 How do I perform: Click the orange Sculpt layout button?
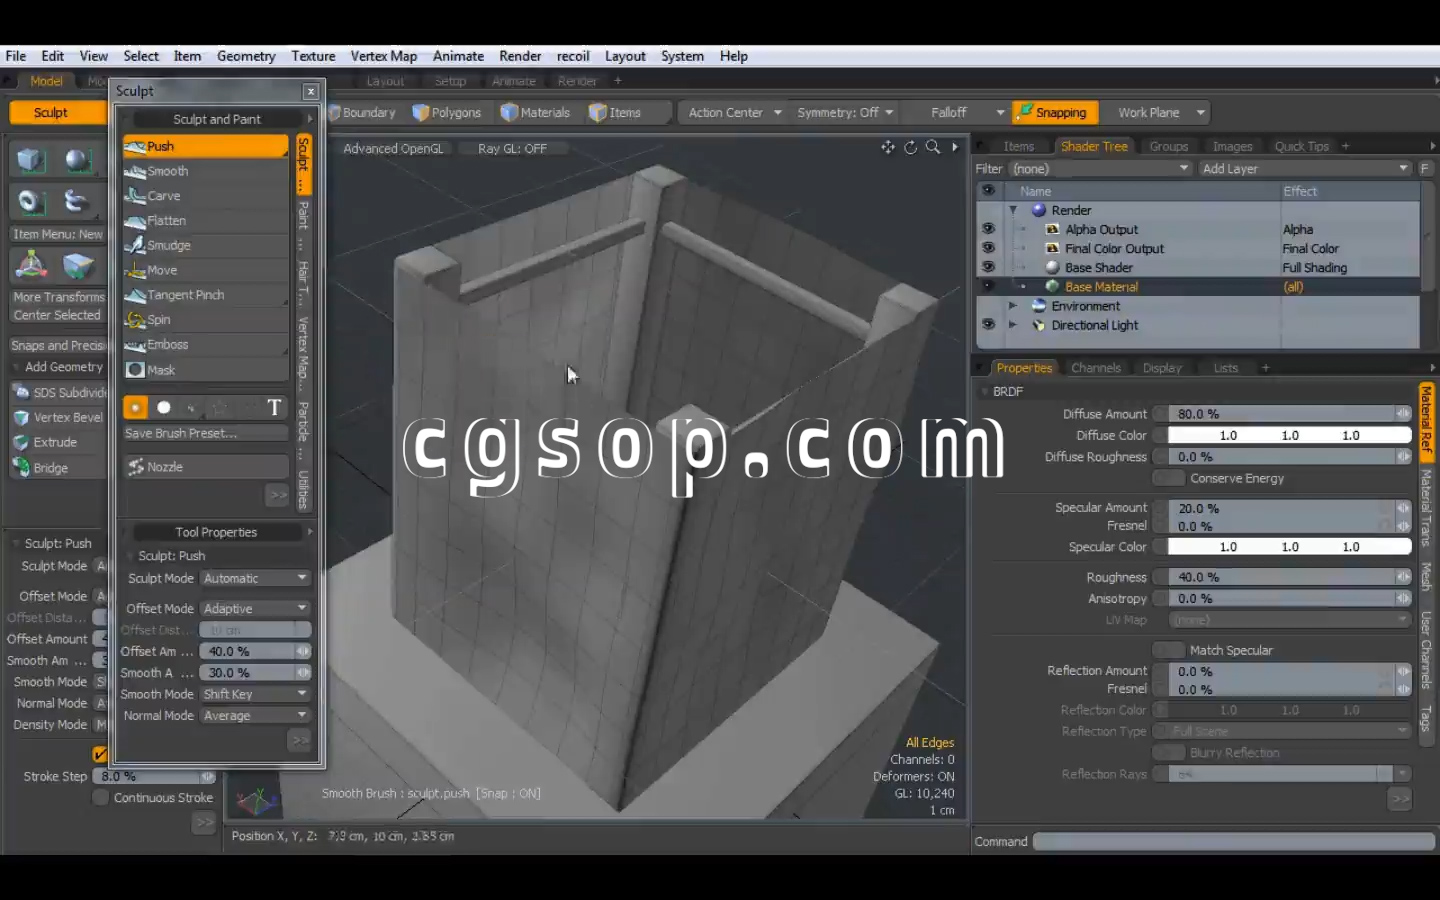click(x=57, y=112)
